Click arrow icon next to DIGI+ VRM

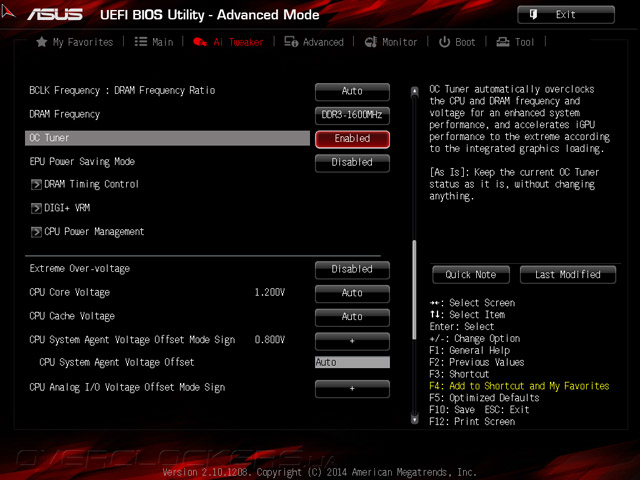[x=36, y=208]
